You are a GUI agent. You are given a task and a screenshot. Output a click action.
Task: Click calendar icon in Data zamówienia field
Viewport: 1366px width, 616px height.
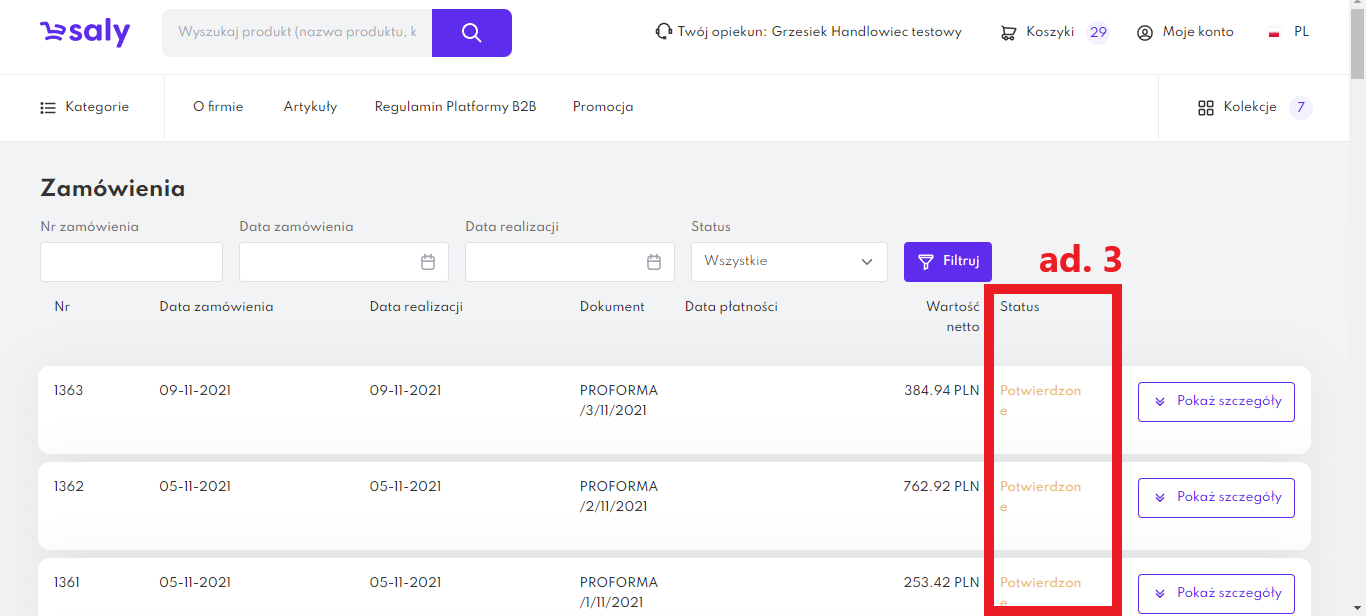click(428, 262)
